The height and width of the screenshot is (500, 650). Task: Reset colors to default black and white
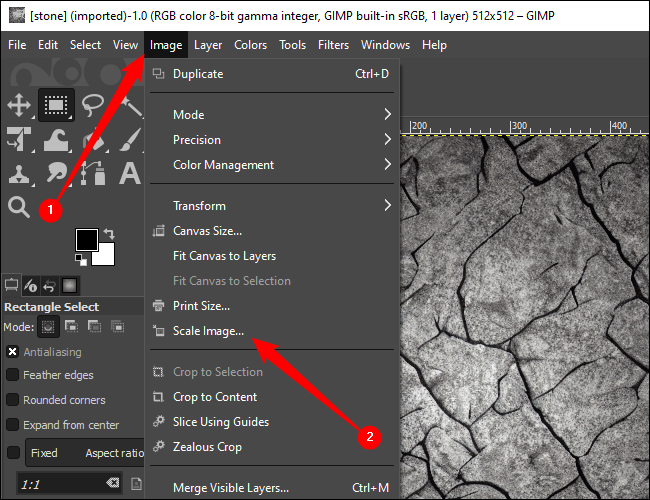coord(81,260)
